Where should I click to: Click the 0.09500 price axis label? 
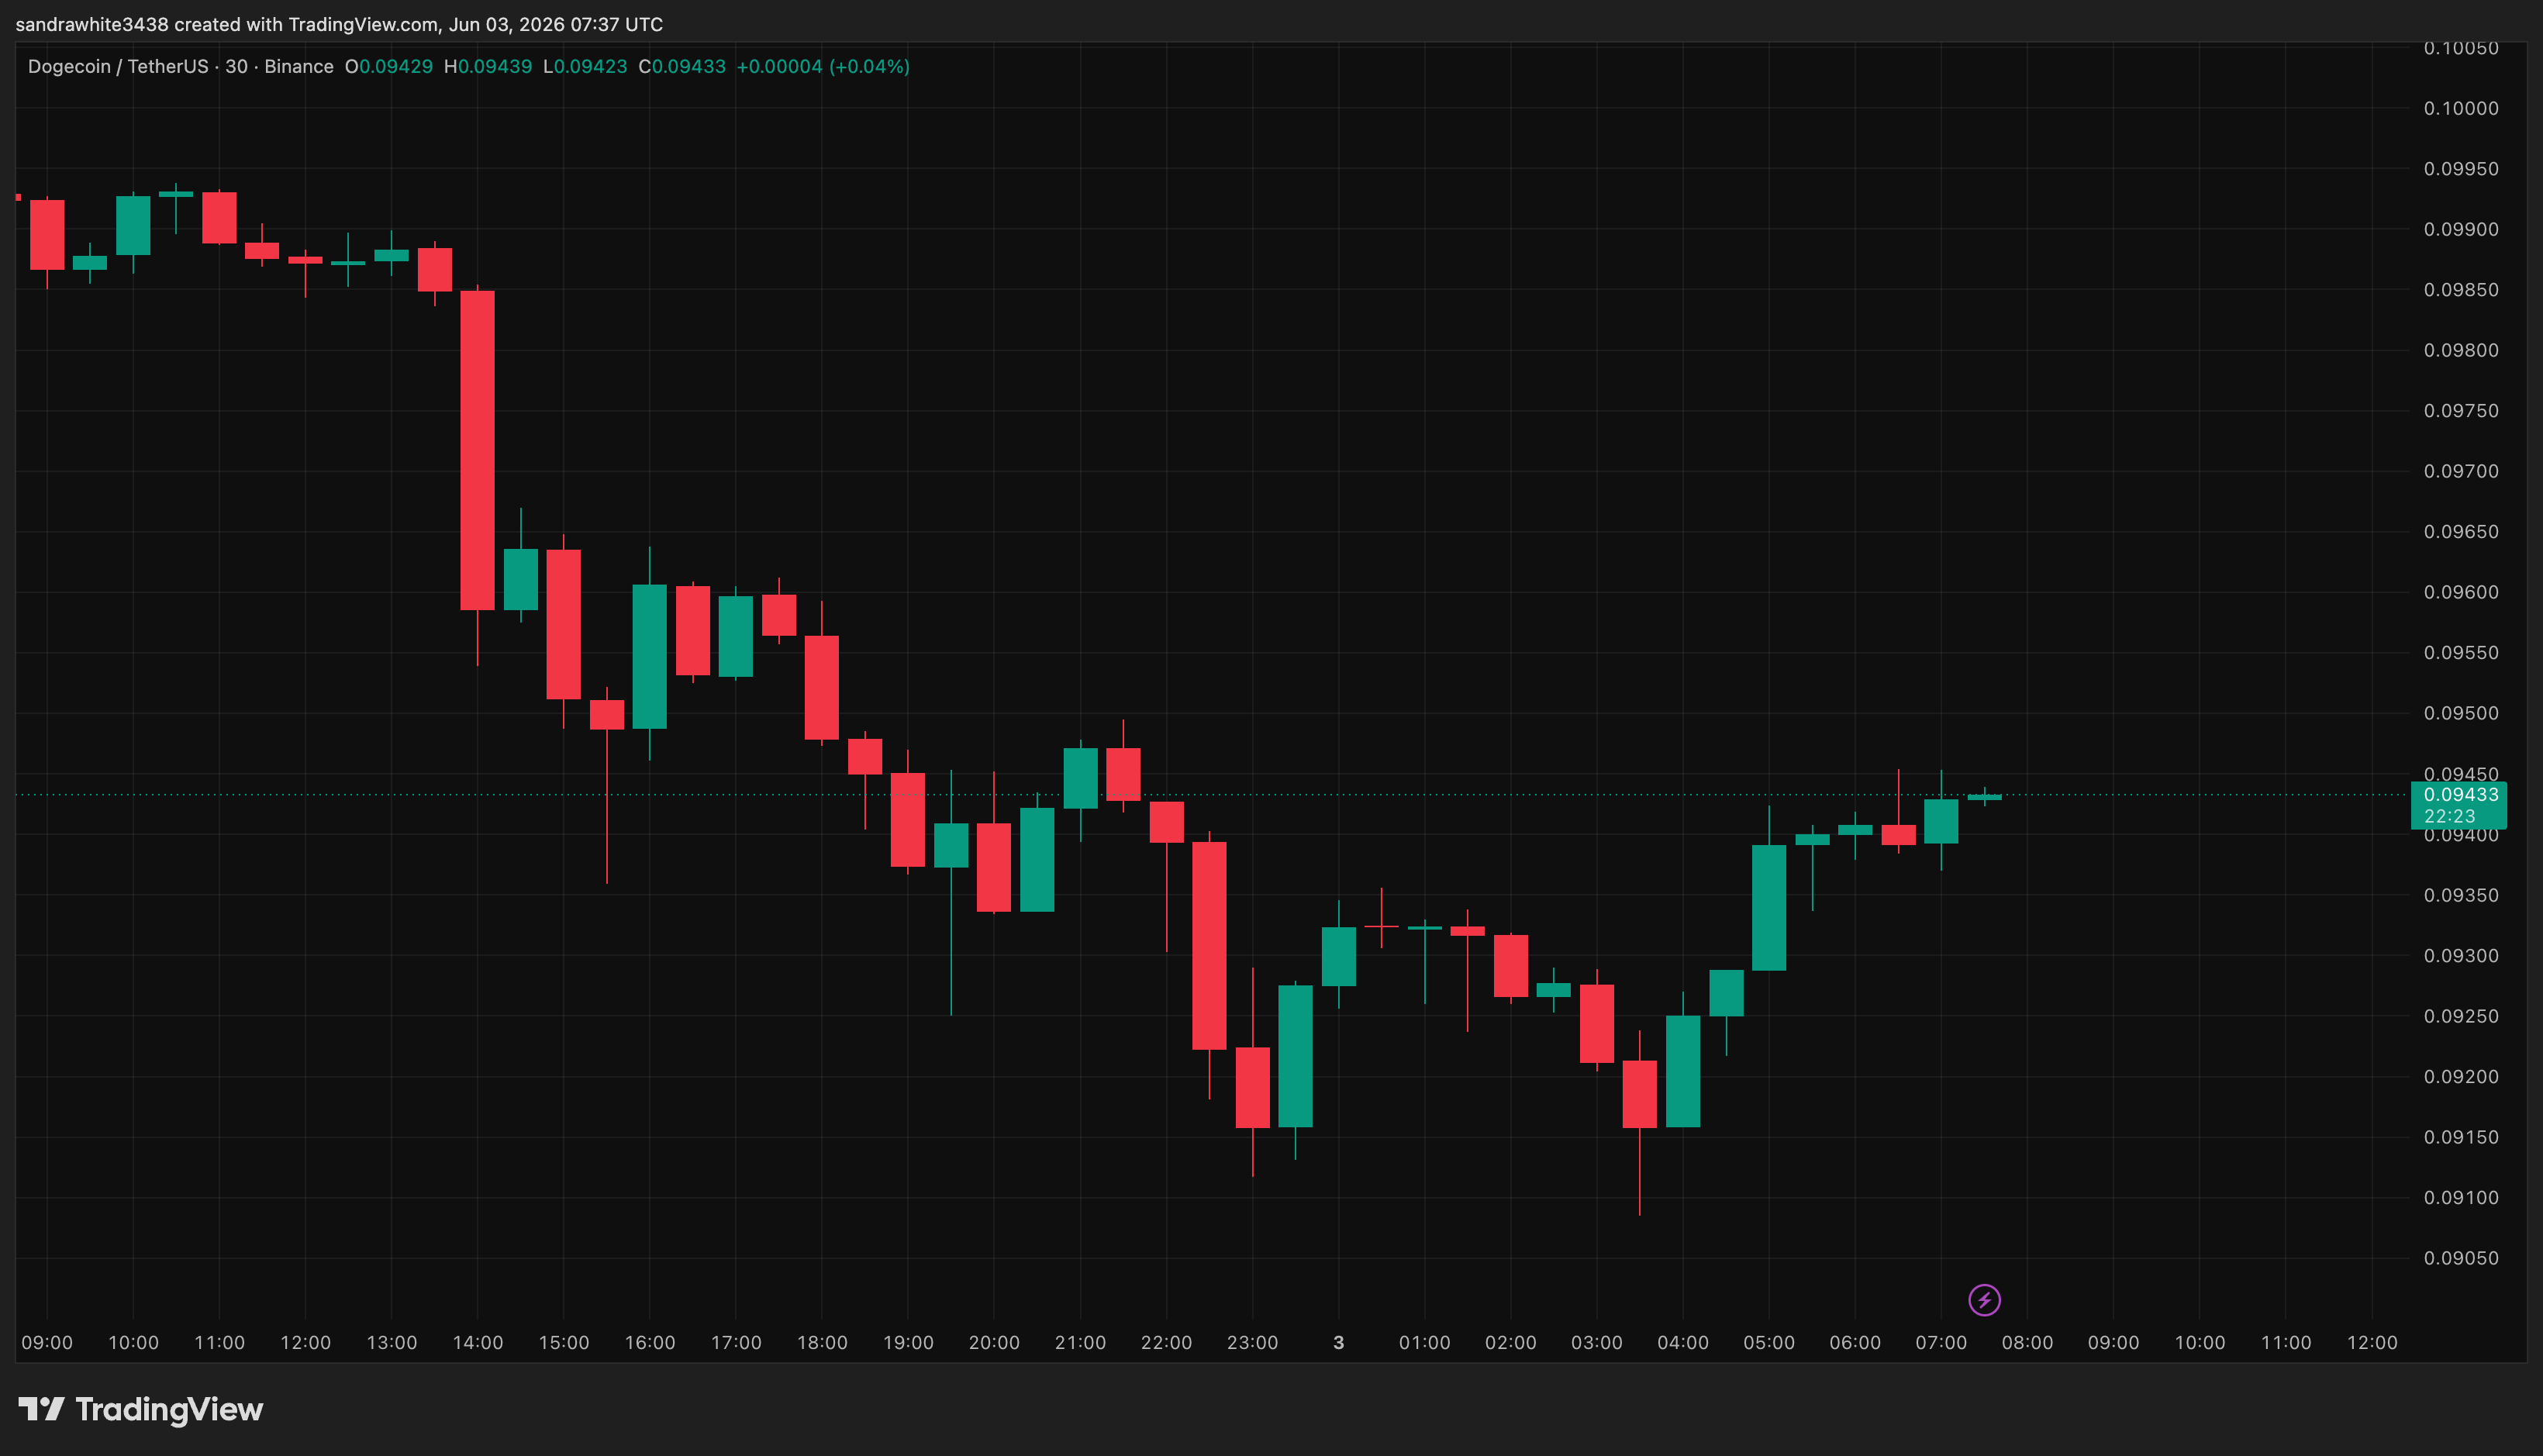(2460, 713)
